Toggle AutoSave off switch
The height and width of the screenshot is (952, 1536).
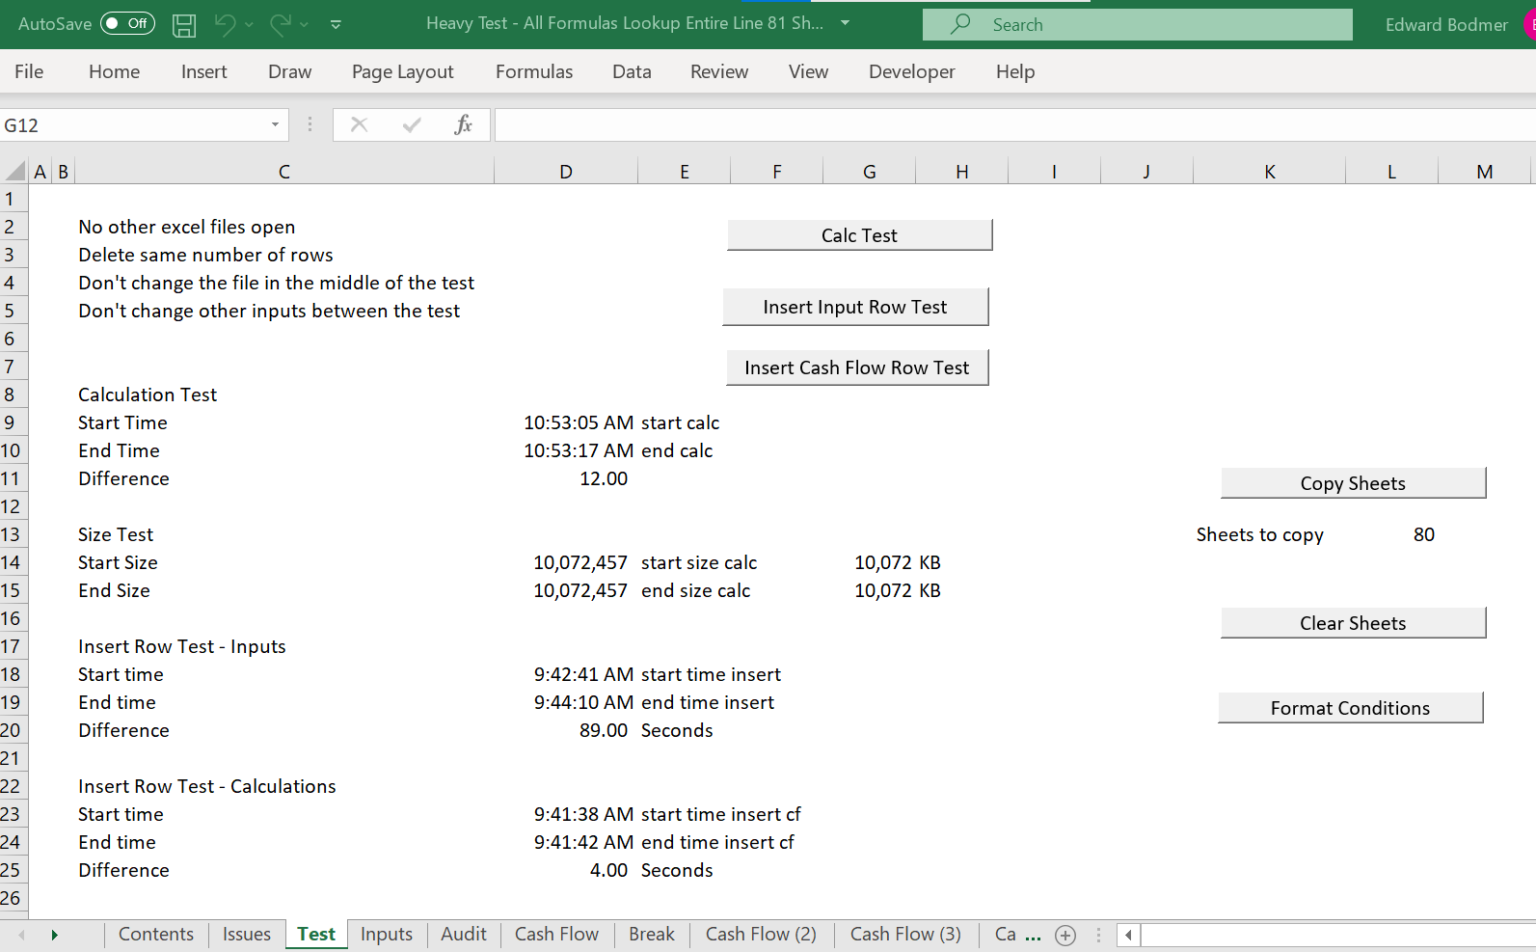coord(127,23)
